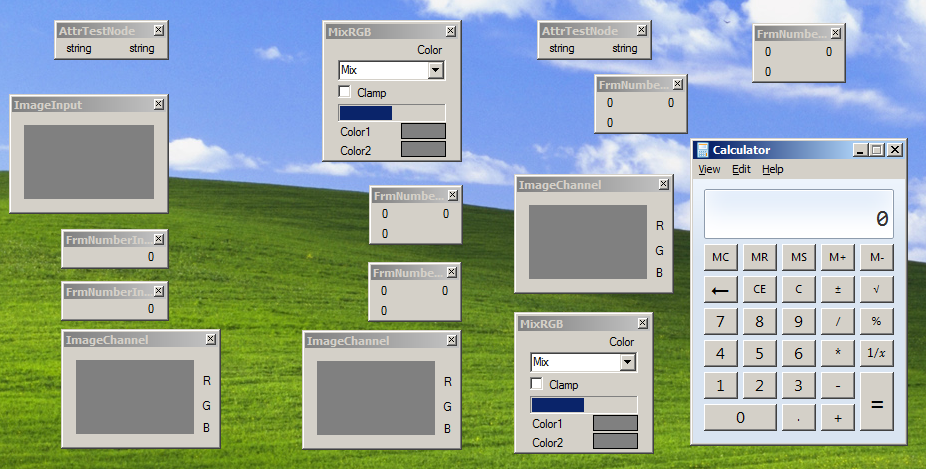The height and width of the screenshot is (469, 926).
Task: Click the wide 0 key in Calculator
Action: coord(740,418)
